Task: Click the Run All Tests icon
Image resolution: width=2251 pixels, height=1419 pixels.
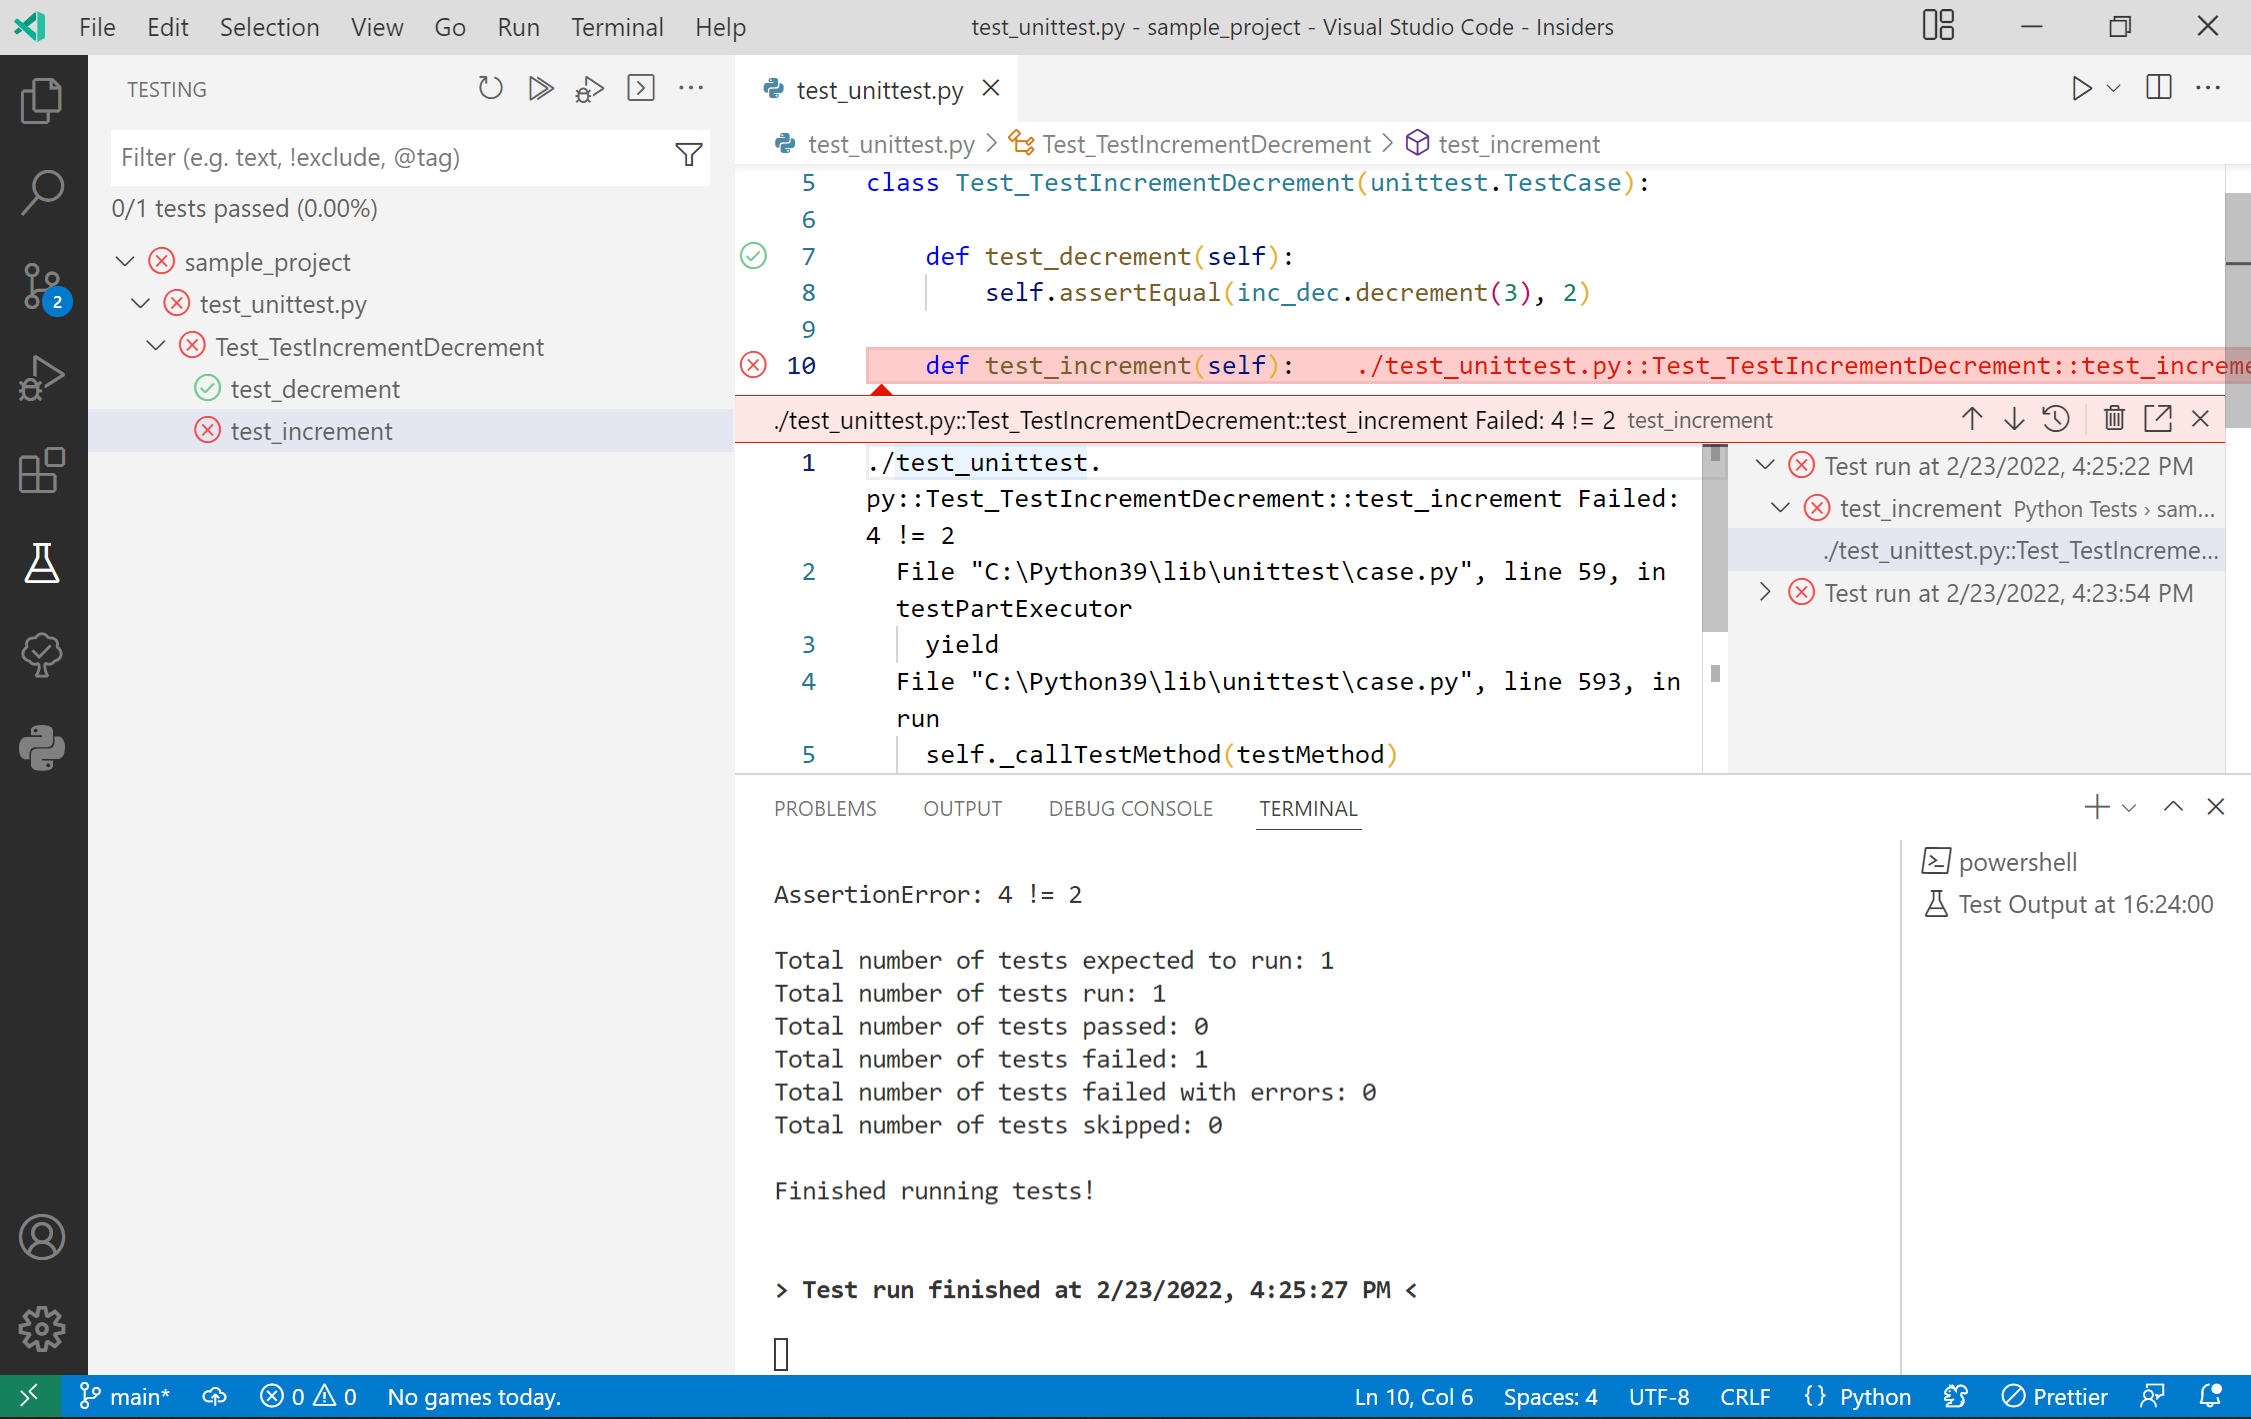Action: pos(541,89)
